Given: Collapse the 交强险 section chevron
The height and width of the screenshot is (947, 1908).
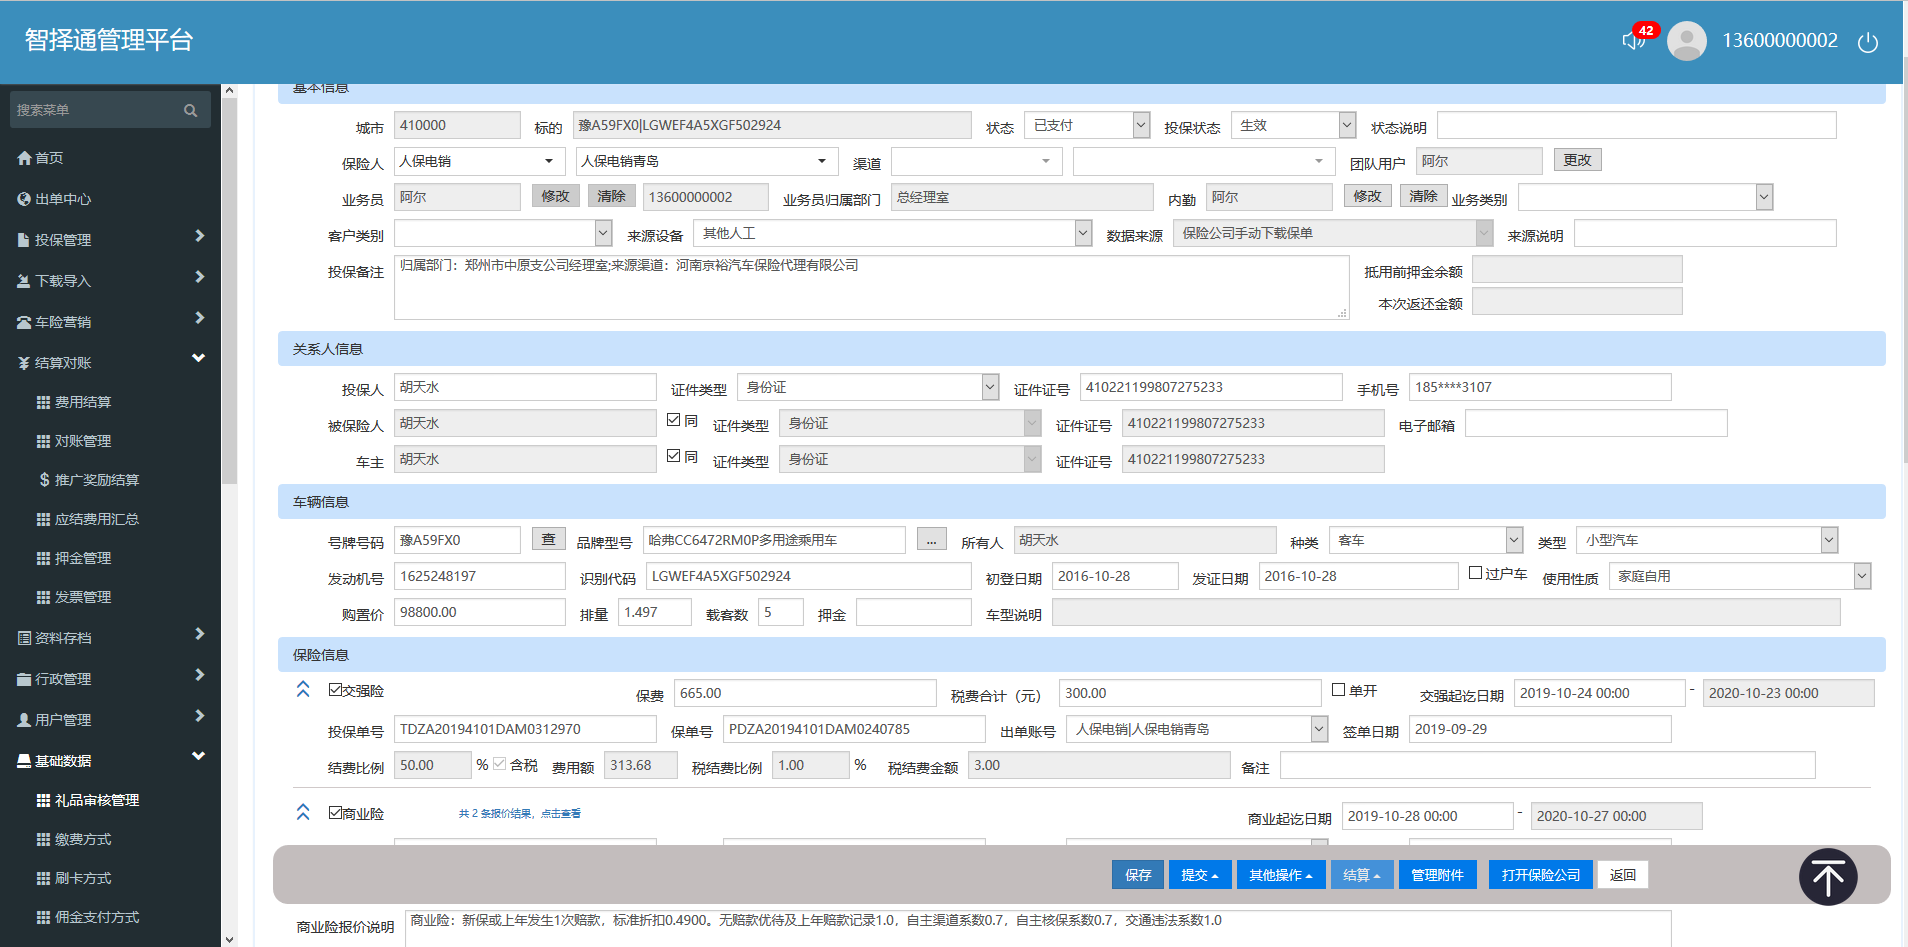Looking at the screenshot, I should coord(303,690).
